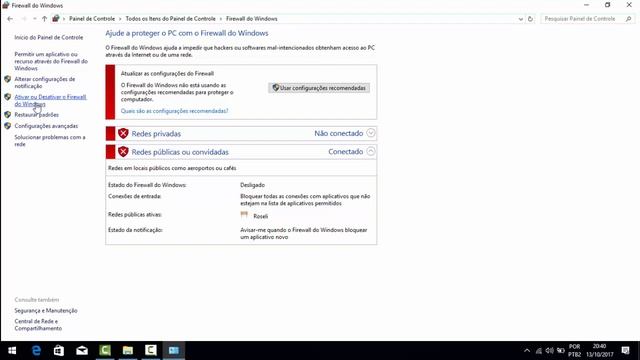Click shield icon beside Configurações avançadas
The width and height of the screenshot is (640, 360).
pyautogui.click(x=7, y=126)
